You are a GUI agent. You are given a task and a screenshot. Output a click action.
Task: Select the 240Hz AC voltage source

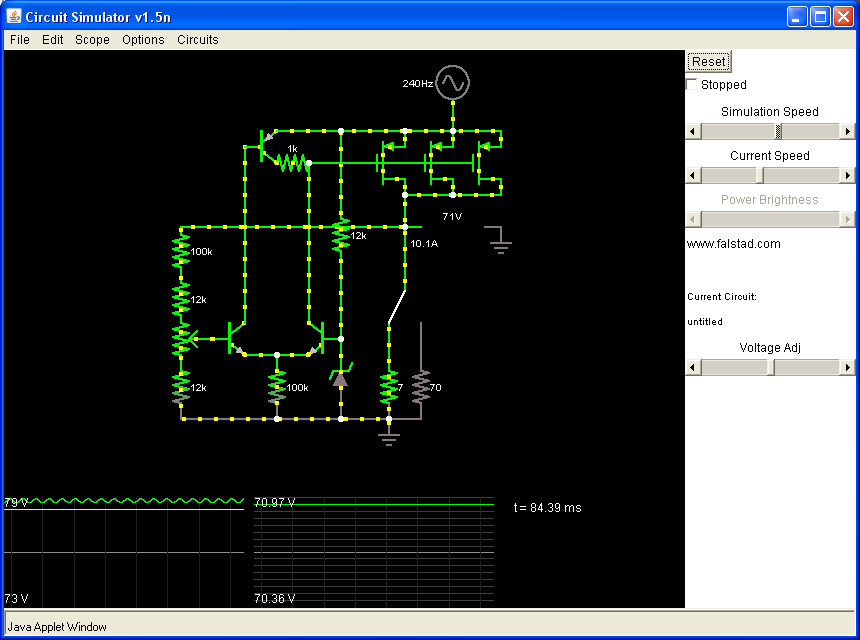tap(452, 83)
